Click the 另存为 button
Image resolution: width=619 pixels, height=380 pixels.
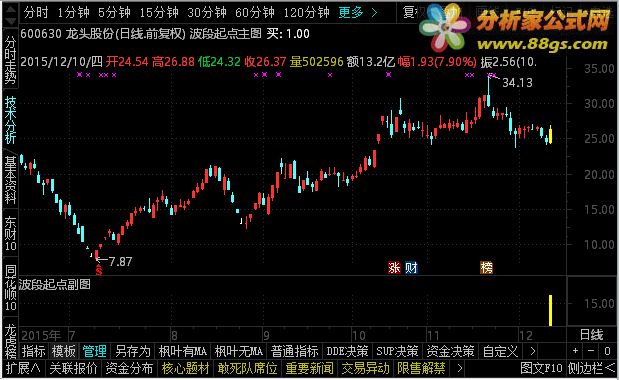[133, 351]
